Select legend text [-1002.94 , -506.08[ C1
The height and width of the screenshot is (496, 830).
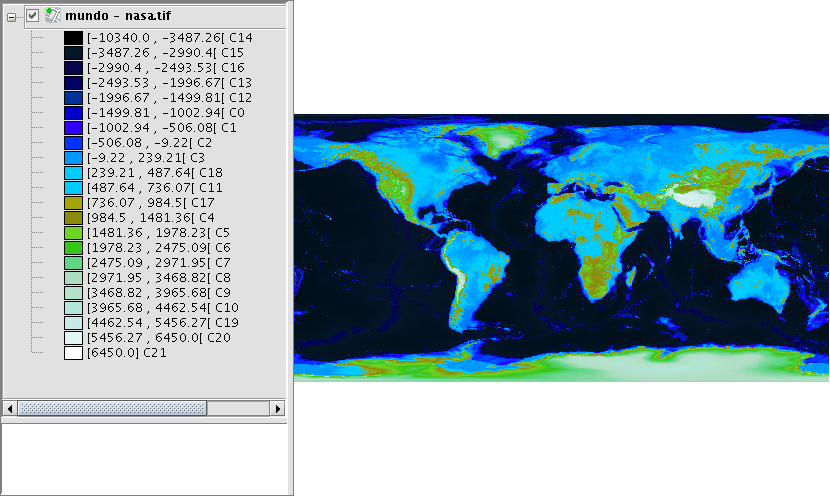coord(162,128)
